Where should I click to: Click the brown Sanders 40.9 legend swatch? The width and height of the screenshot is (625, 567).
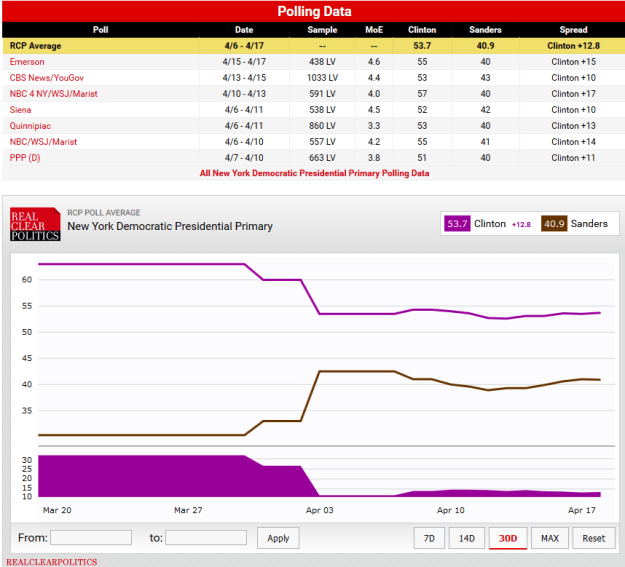pyautogui.click(x=553, y=224)
